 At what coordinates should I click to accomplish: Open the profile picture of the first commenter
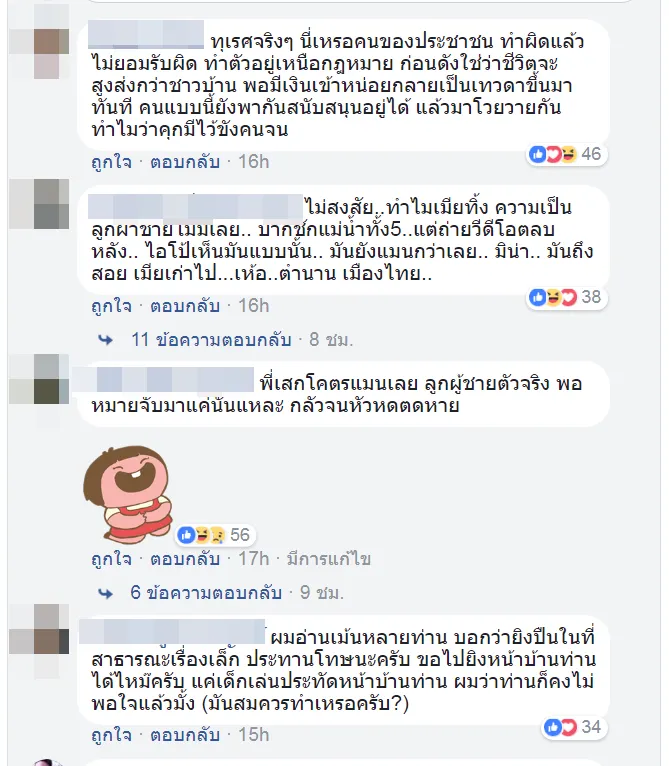click(x=39, y=42)
